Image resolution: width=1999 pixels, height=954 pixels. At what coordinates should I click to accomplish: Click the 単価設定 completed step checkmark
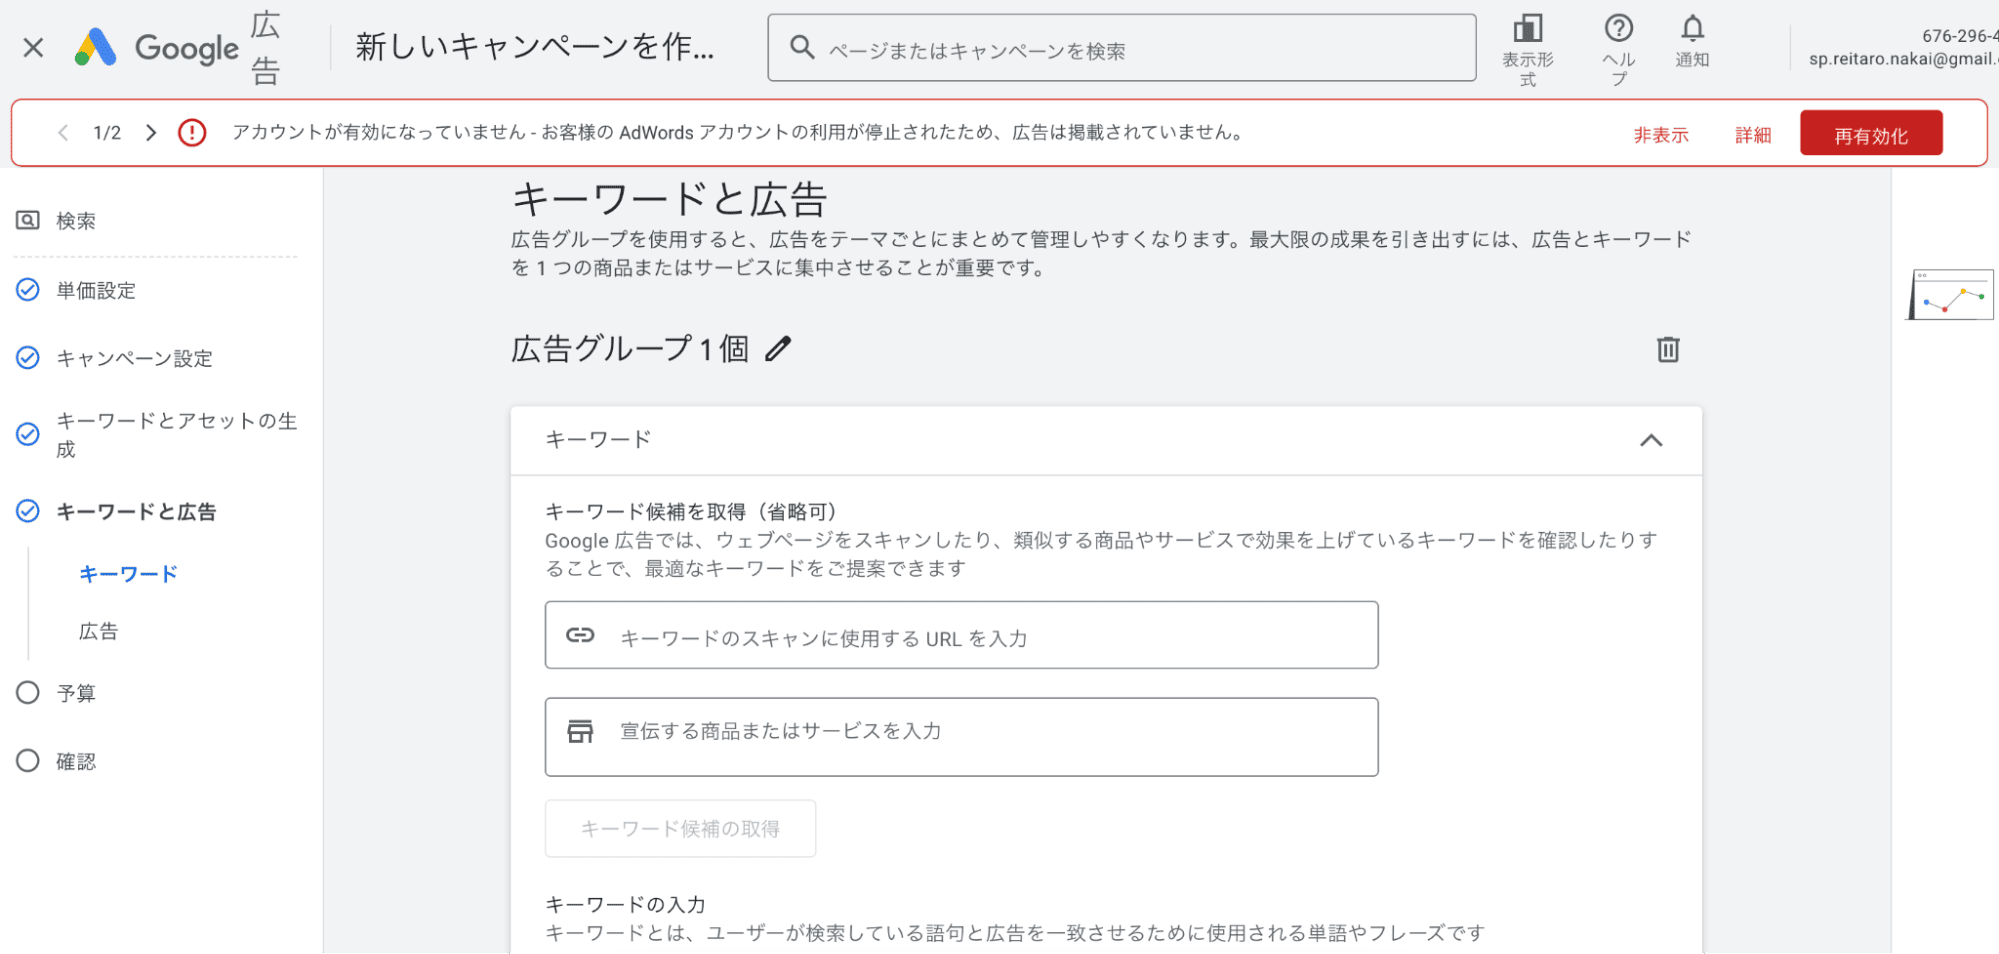28,290
